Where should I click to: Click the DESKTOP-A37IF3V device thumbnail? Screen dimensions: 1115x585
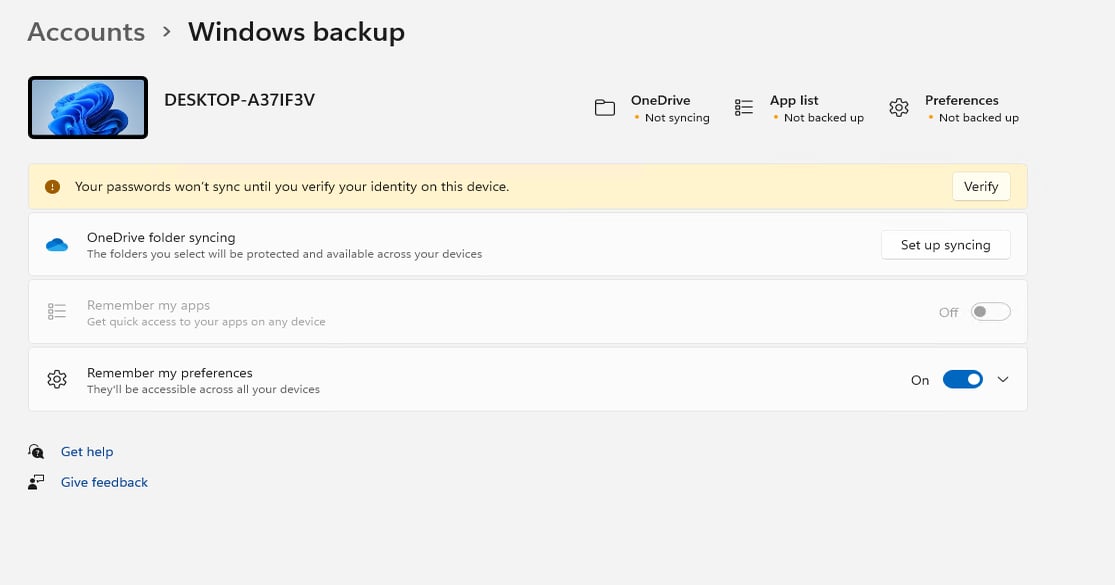(88, 107)
